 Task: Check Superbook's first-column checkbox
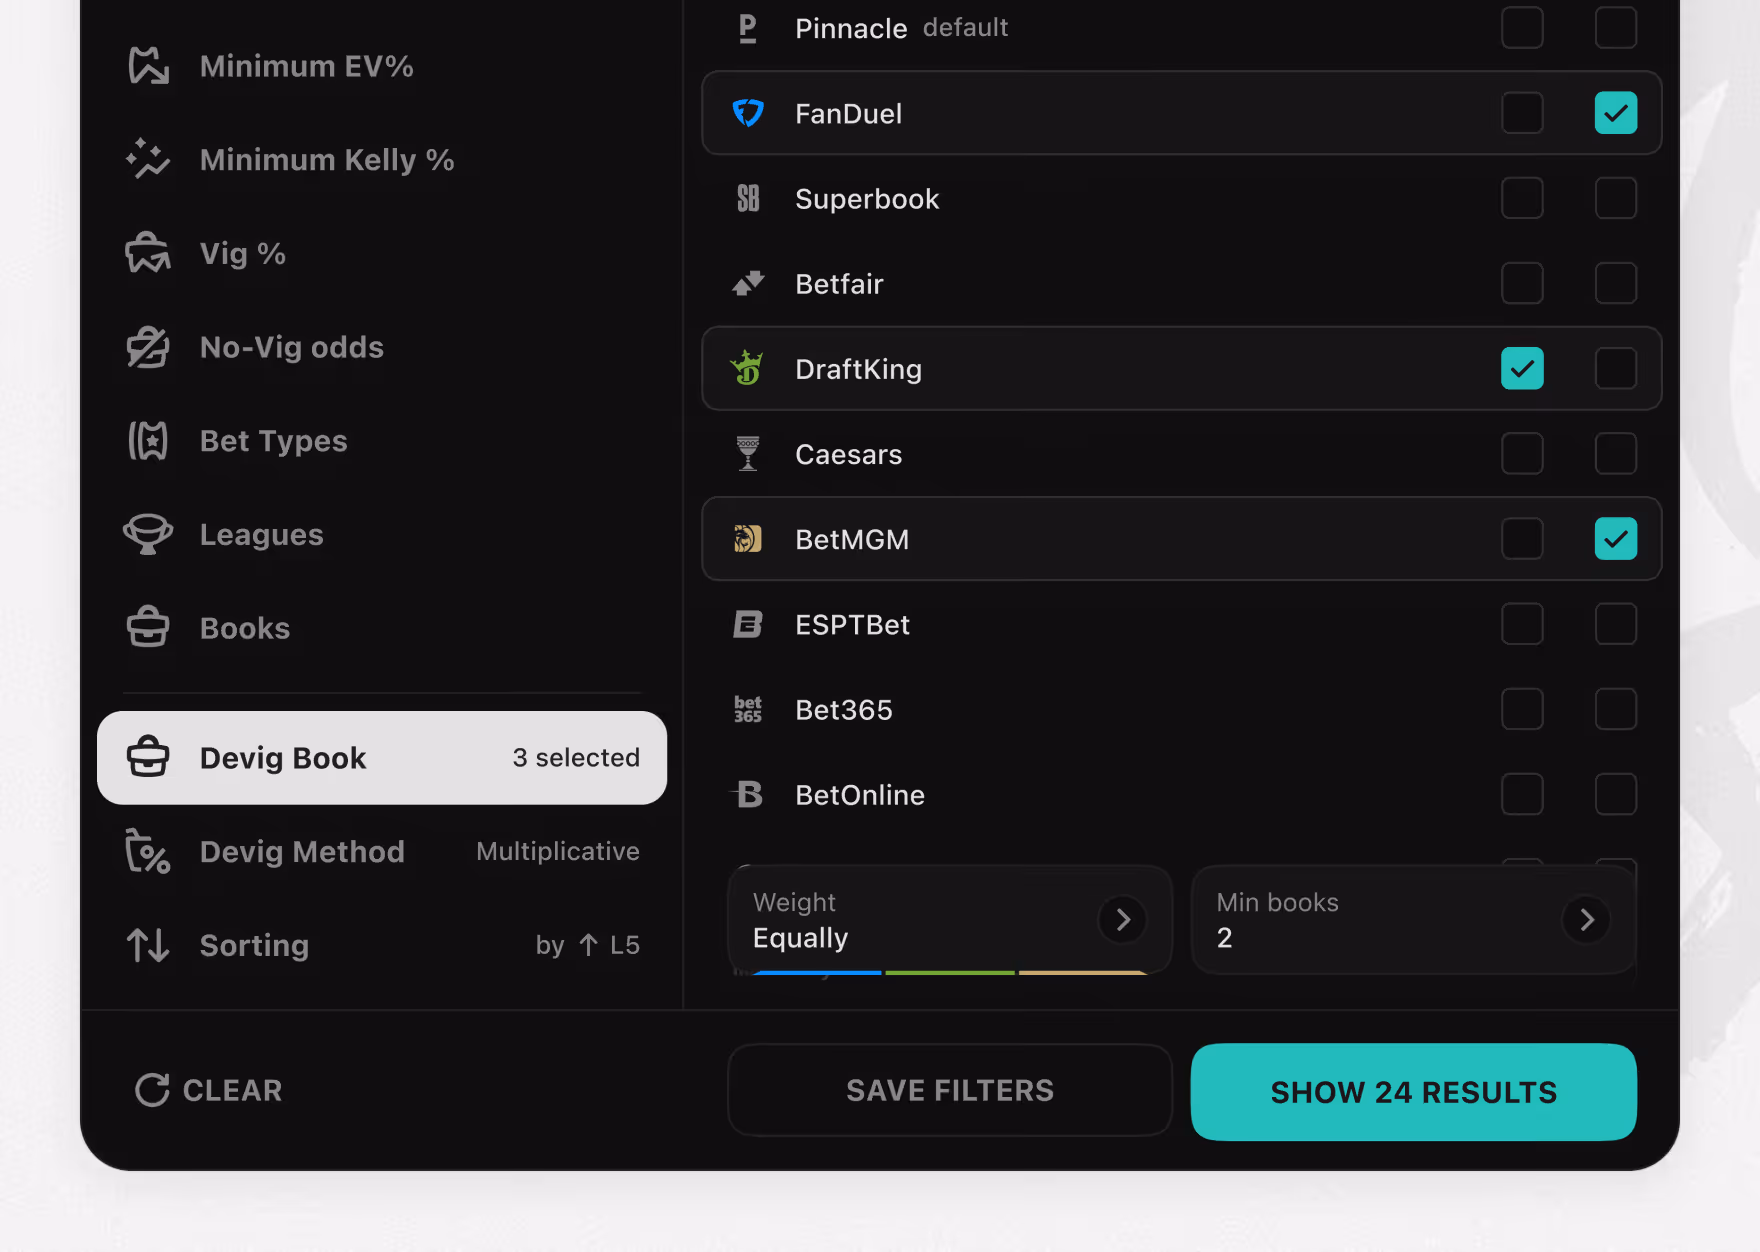(1522, 198)
